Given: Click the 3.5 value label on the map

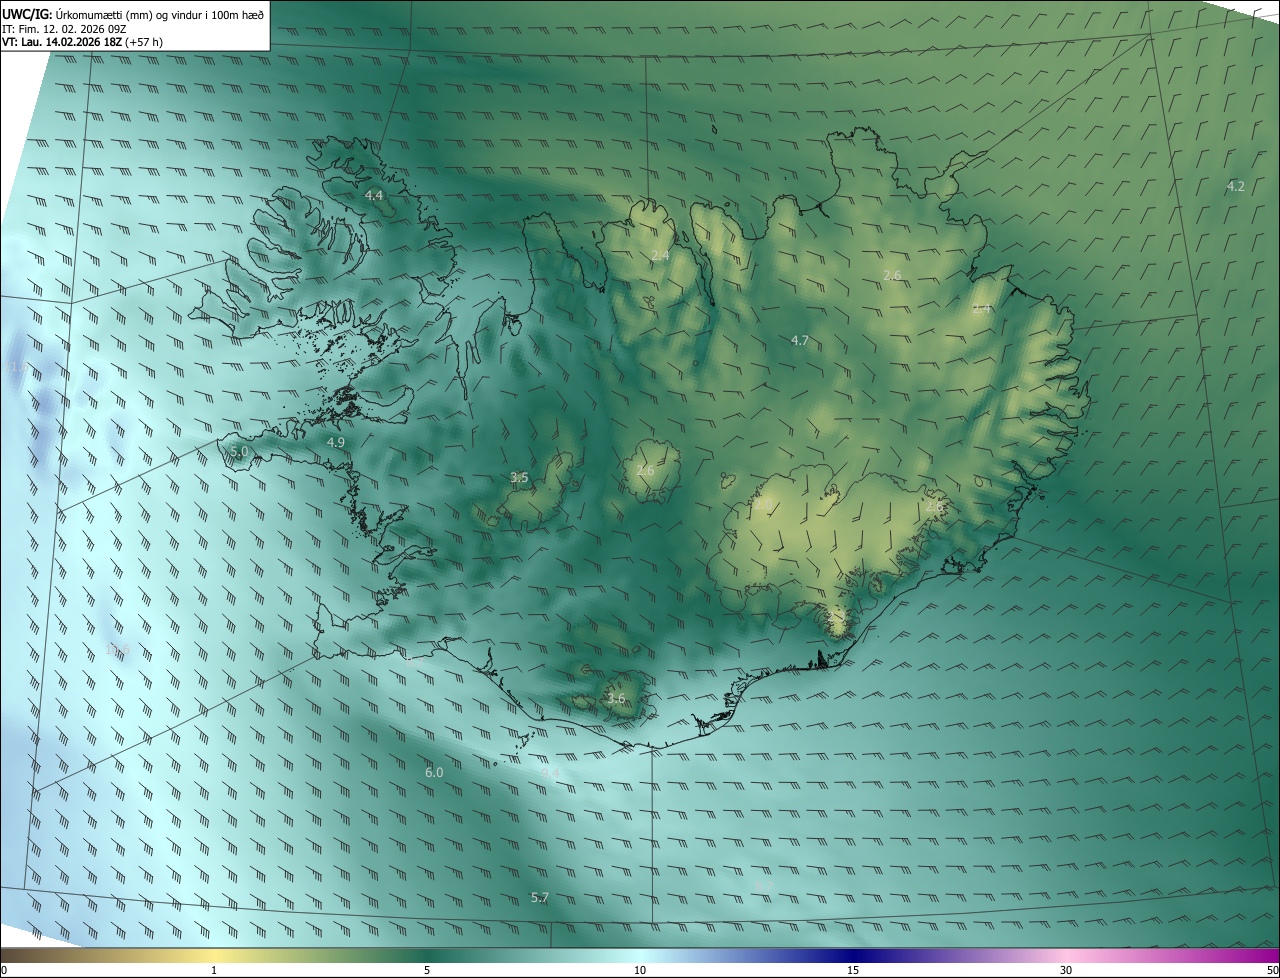Looking at the screenshot, I should pos(519,478).
